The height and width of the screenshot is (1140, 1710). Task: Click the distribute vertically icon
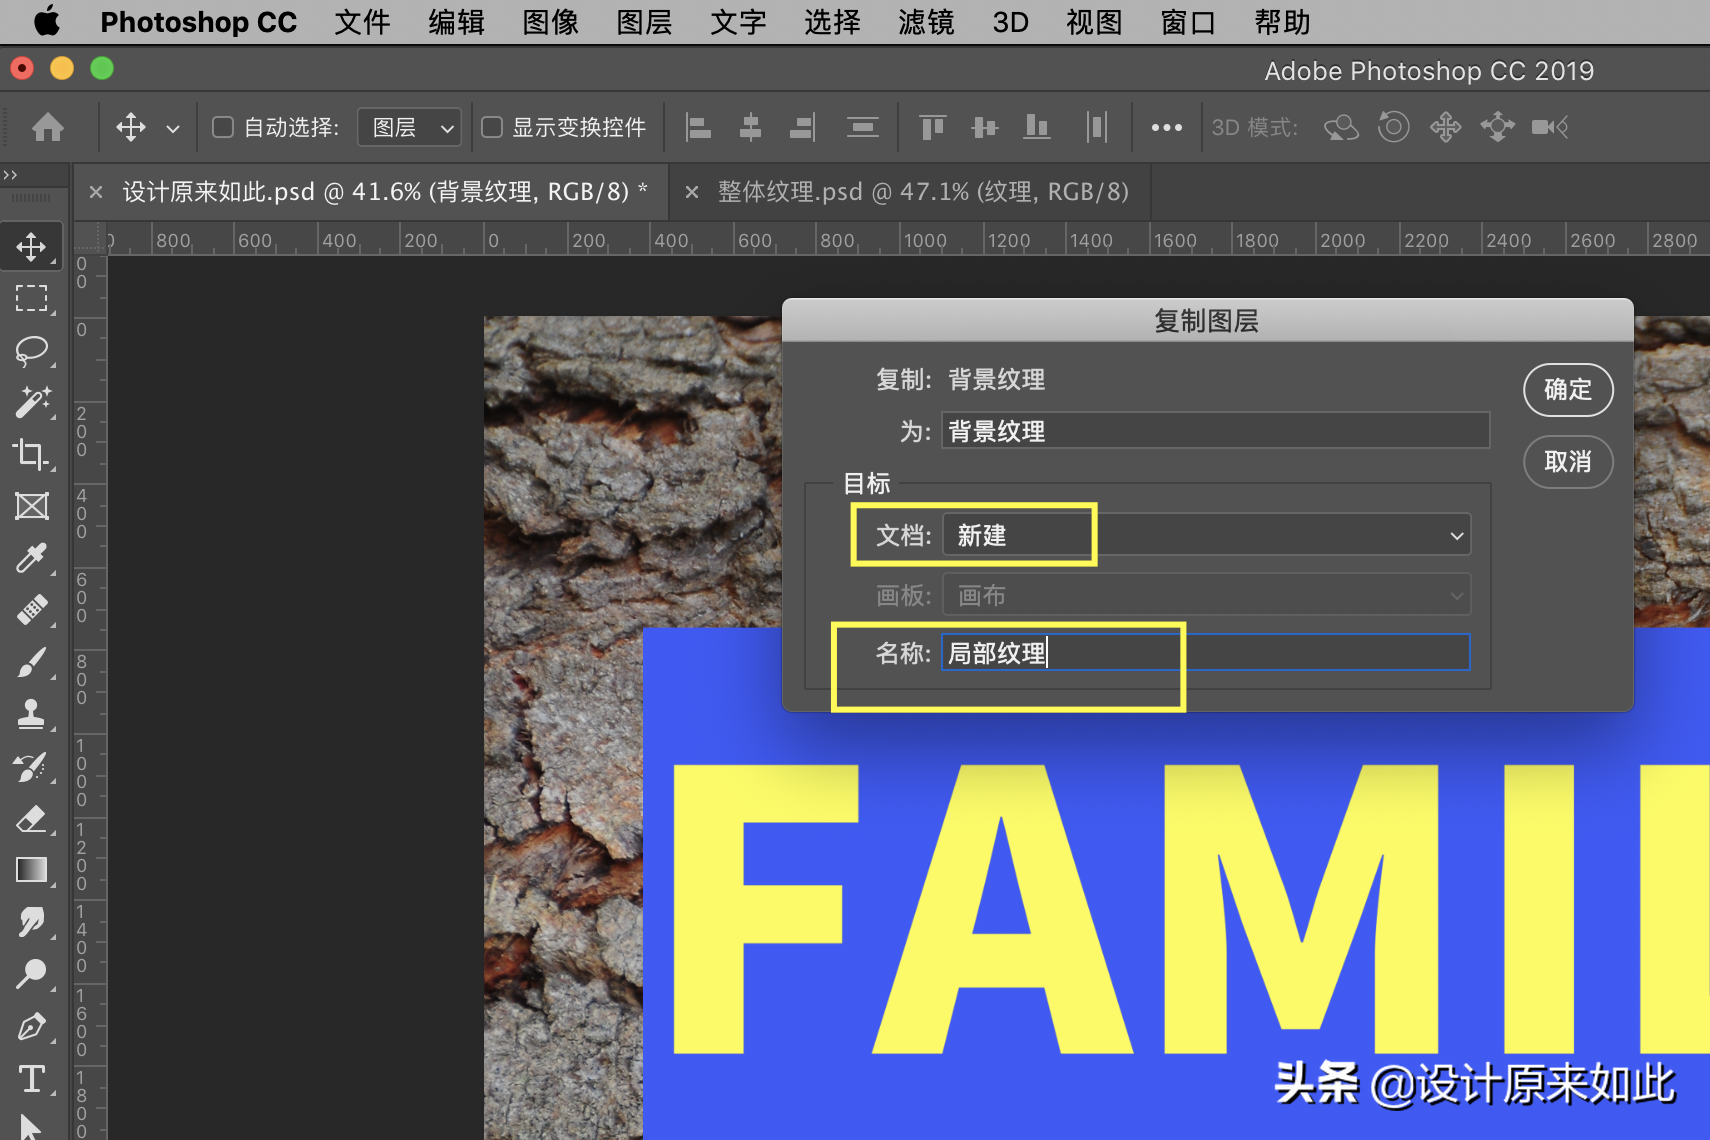click(862, 127)
